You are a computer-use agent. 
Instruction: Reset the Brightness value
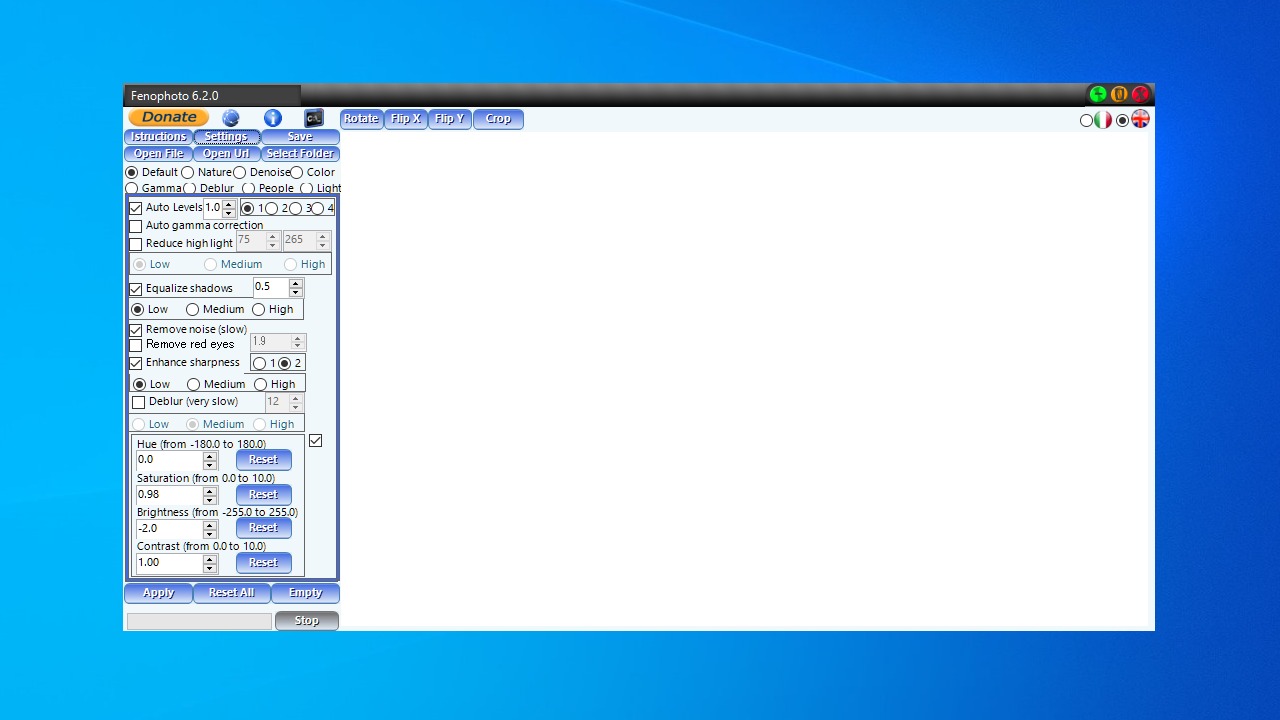click(x=264, y=528)
